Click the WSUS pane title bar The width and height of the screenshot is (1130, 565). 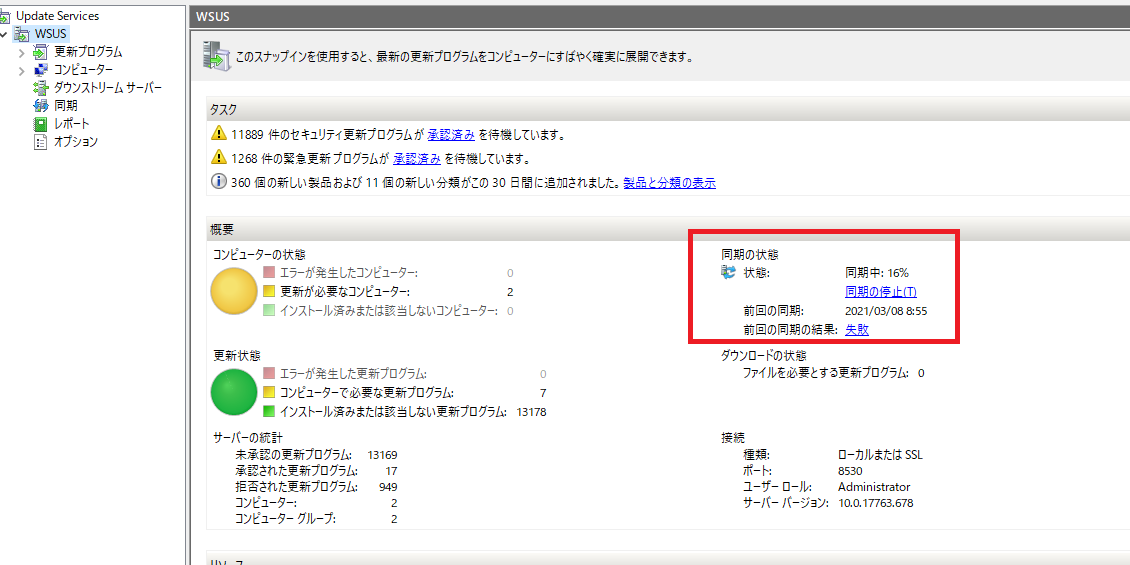(659, 17)
